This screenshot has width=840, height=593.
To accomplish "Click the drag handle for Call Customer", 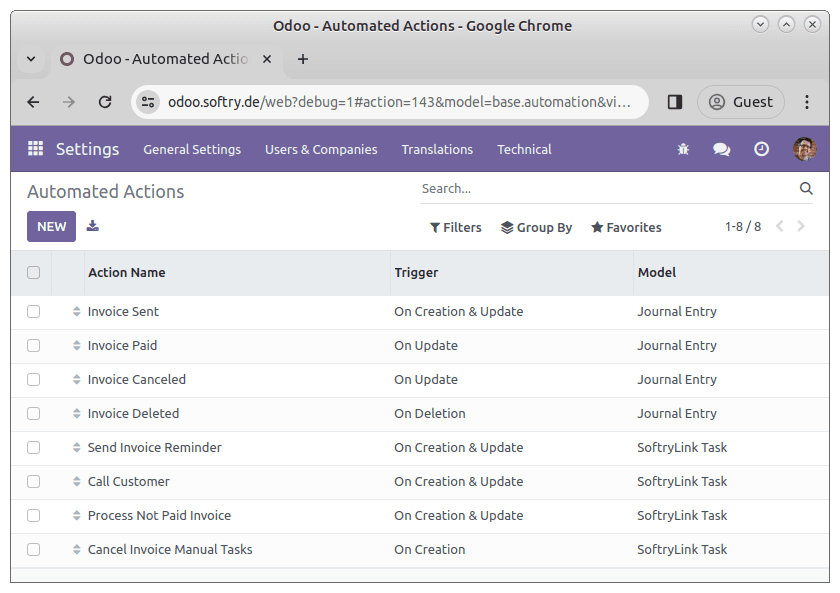I will point(77,482).
